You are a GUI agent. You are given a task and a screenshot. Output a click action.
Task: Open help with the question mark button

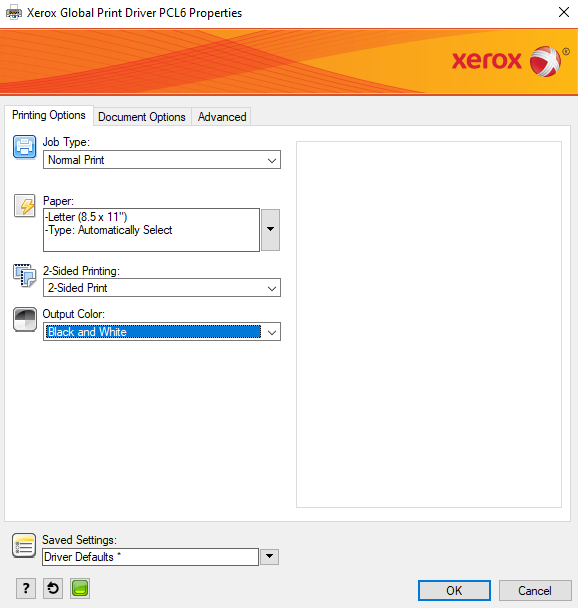(26, 589)
